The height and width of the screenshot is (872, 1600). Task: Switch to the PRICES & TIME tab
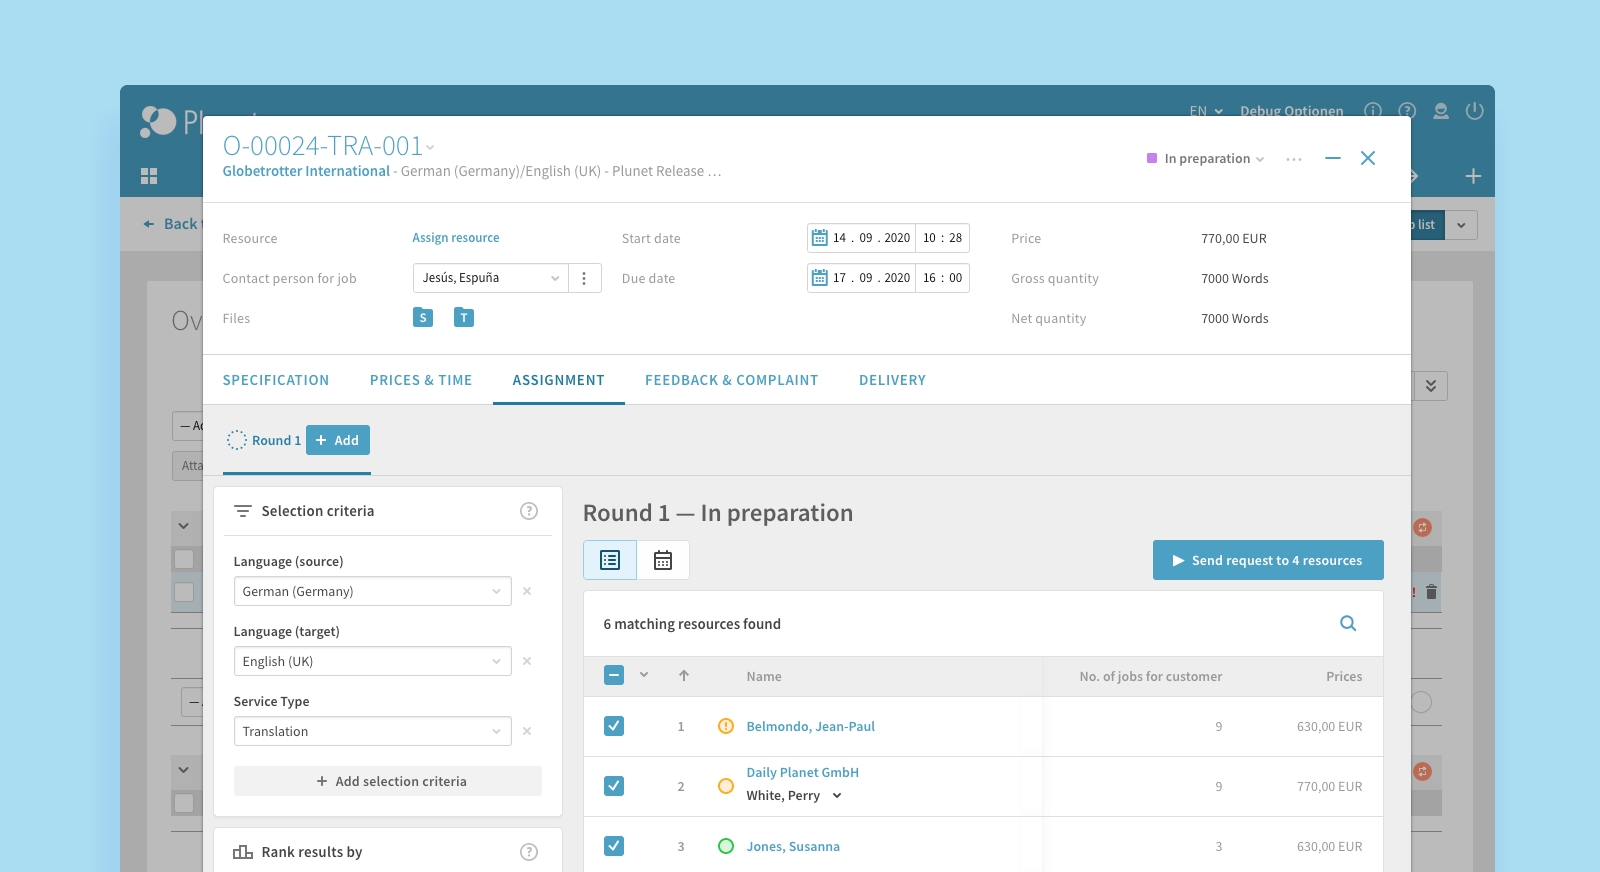[x=421, y=380]
